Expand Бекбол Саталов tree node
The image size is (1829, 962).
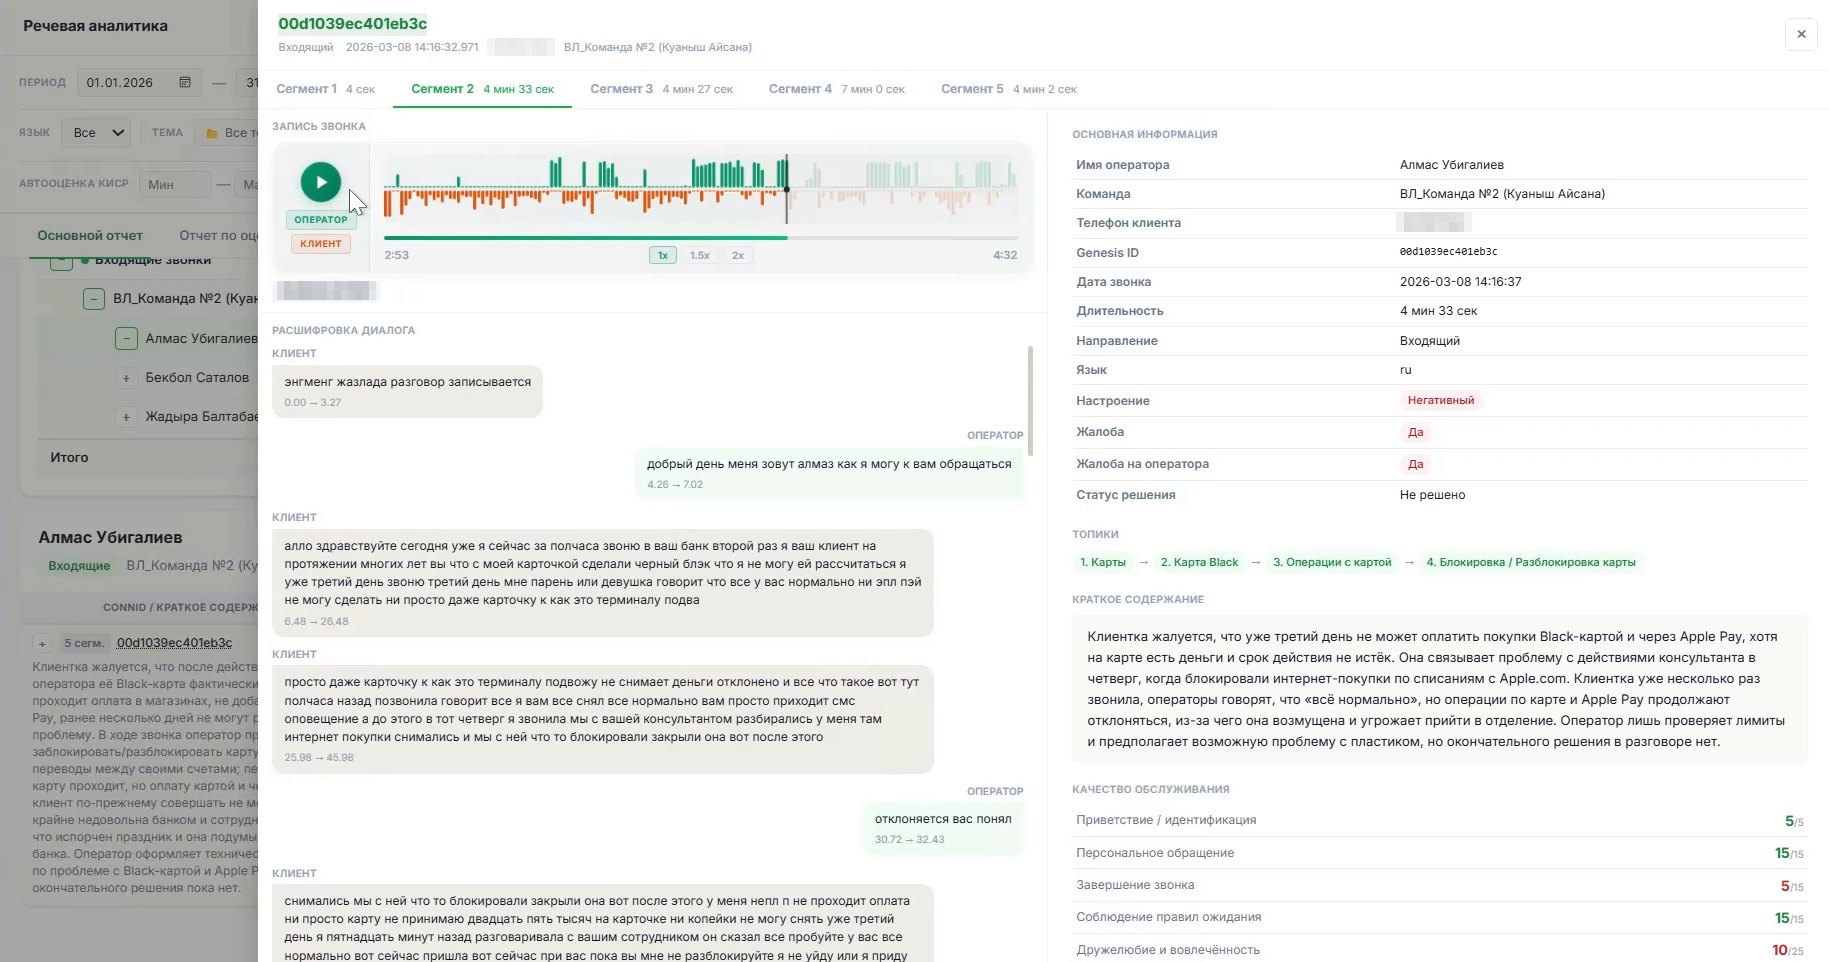pos(126,378)
